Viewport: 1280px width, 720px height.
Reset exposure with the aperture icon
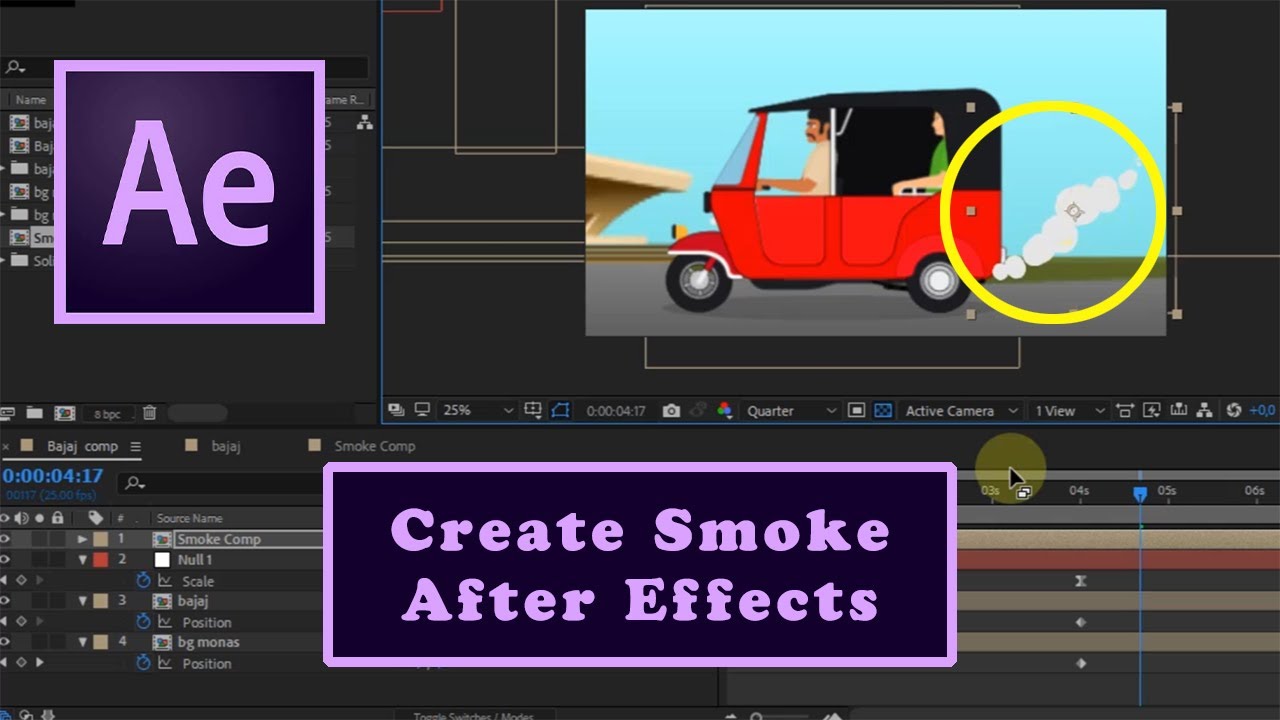click(x=1233, y=410)
